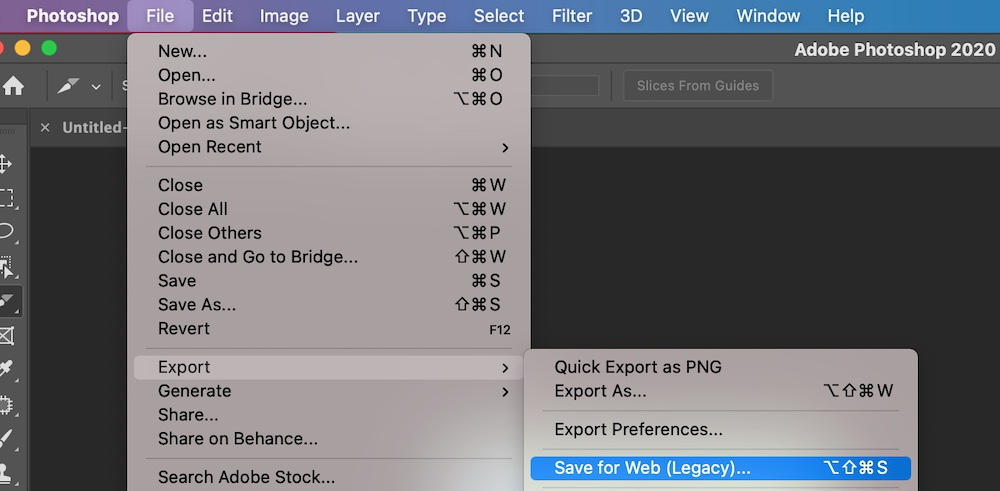1000x491 pixels.
Task: Open Export Preferences
Action: point(638,429)
